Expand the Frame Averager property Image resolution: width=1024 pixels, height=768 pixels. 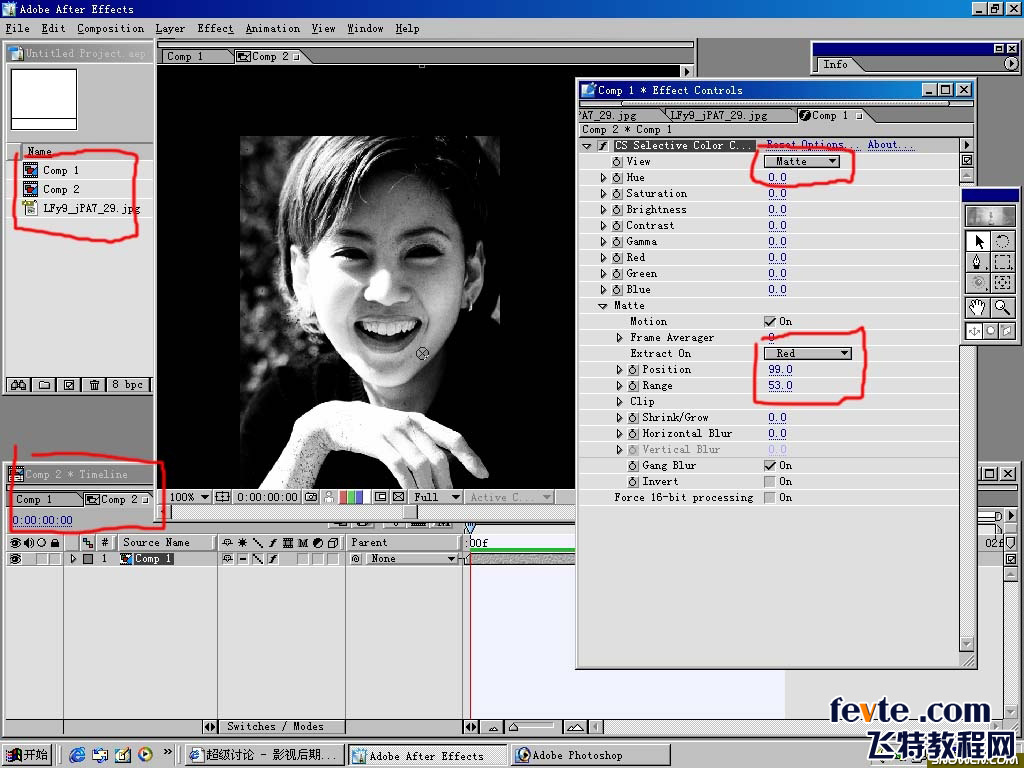coord(619,338)
